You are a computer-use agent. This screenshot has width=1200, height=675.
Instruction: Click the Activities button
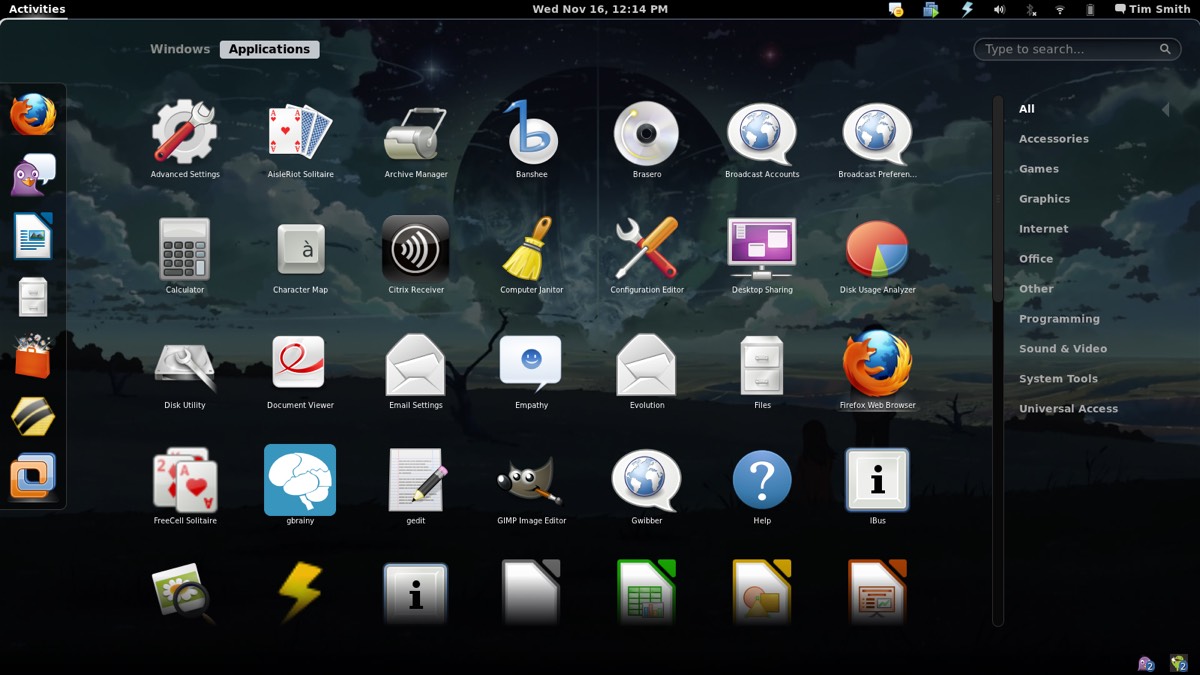[37, 9]
